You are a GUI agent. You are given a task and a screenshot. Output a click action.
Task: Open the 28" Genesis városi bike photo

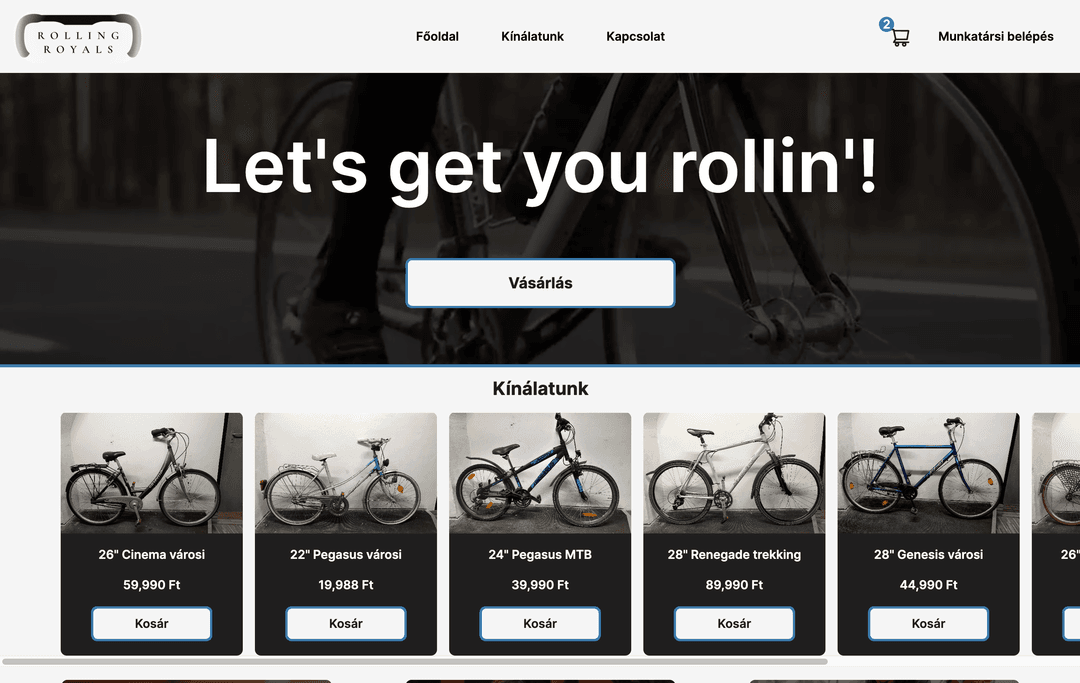click(928, 473)
